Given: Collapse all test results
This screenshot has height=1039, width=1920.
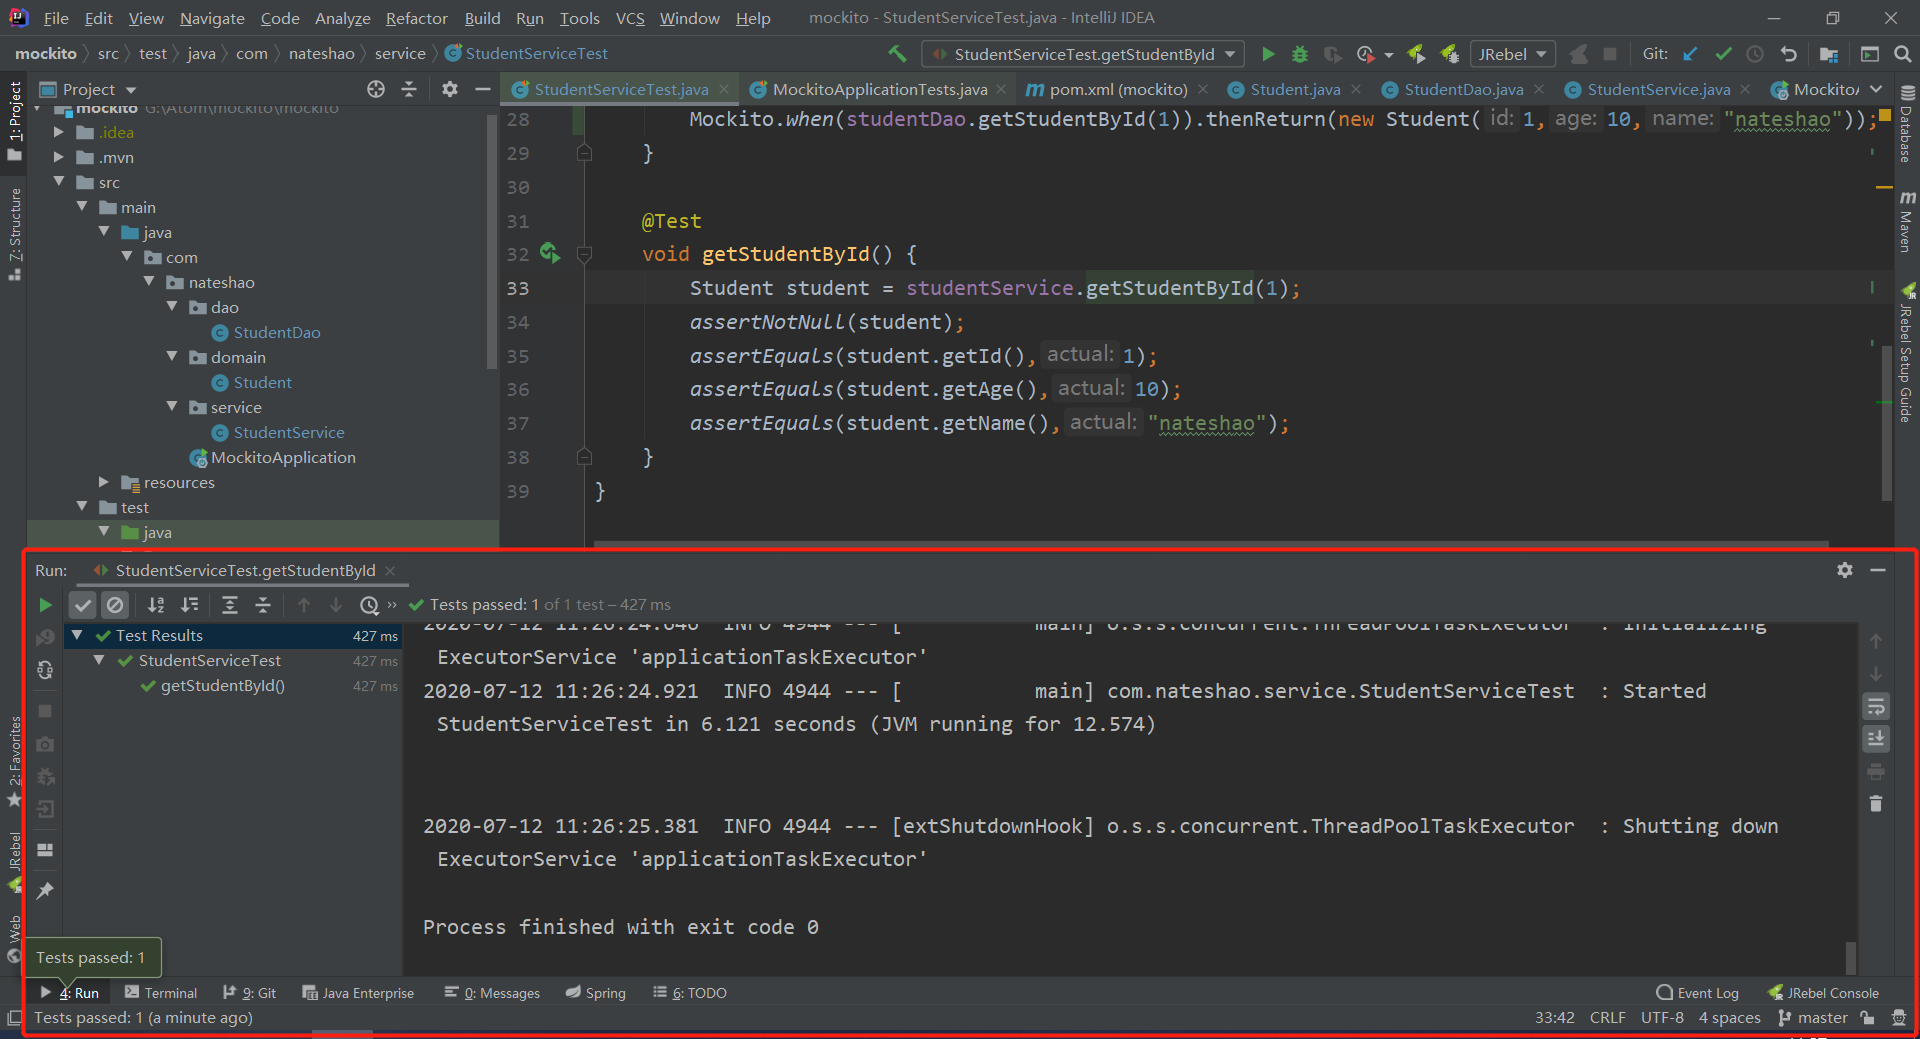Looking at the screenshot, I should (263, 605).
